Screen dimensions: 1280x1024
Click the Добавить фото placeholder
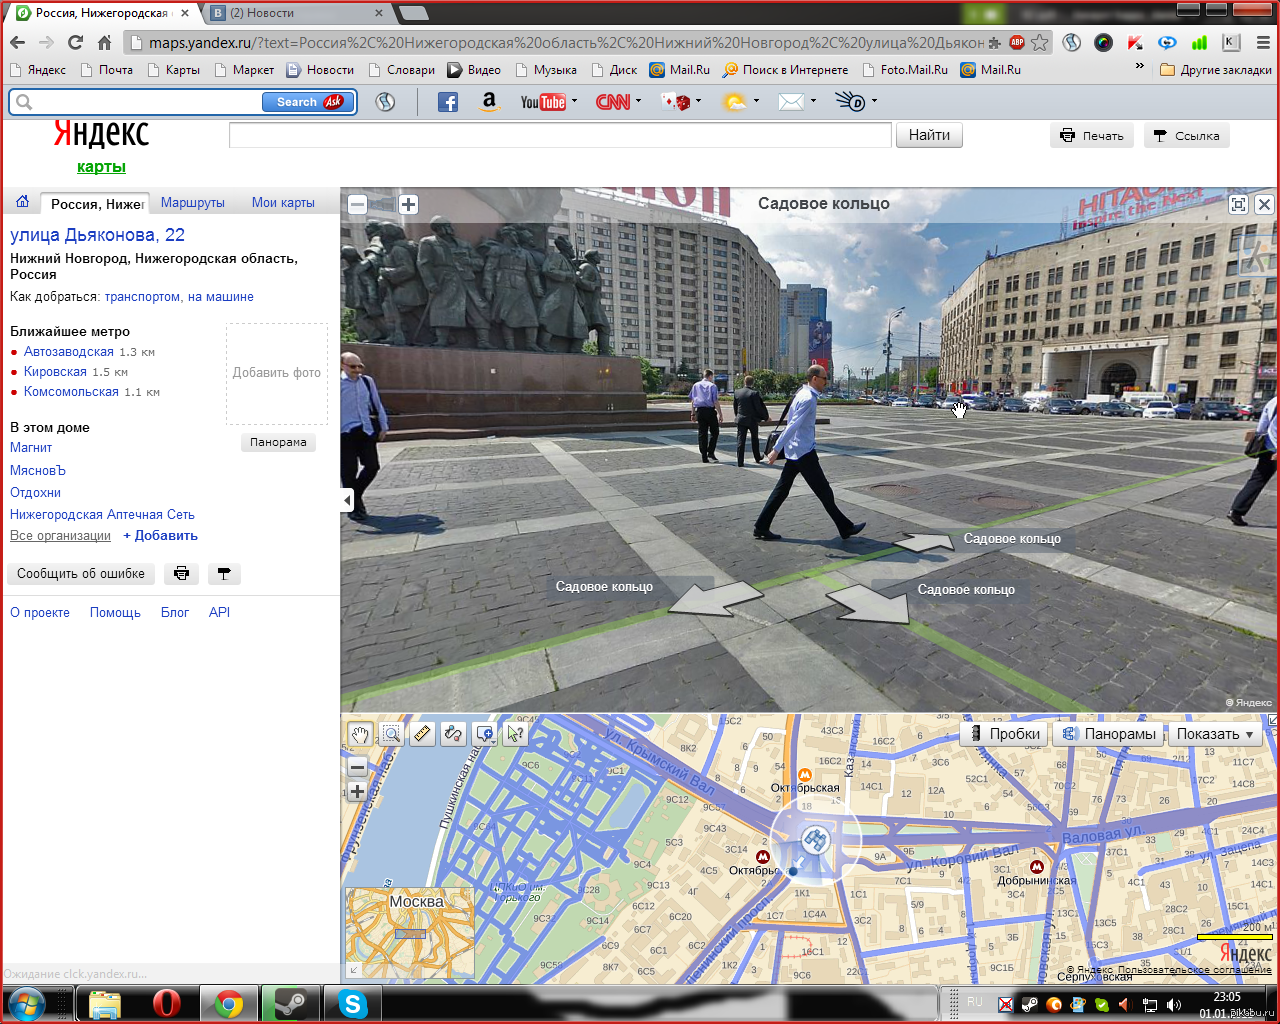click(x=277, y=373)
